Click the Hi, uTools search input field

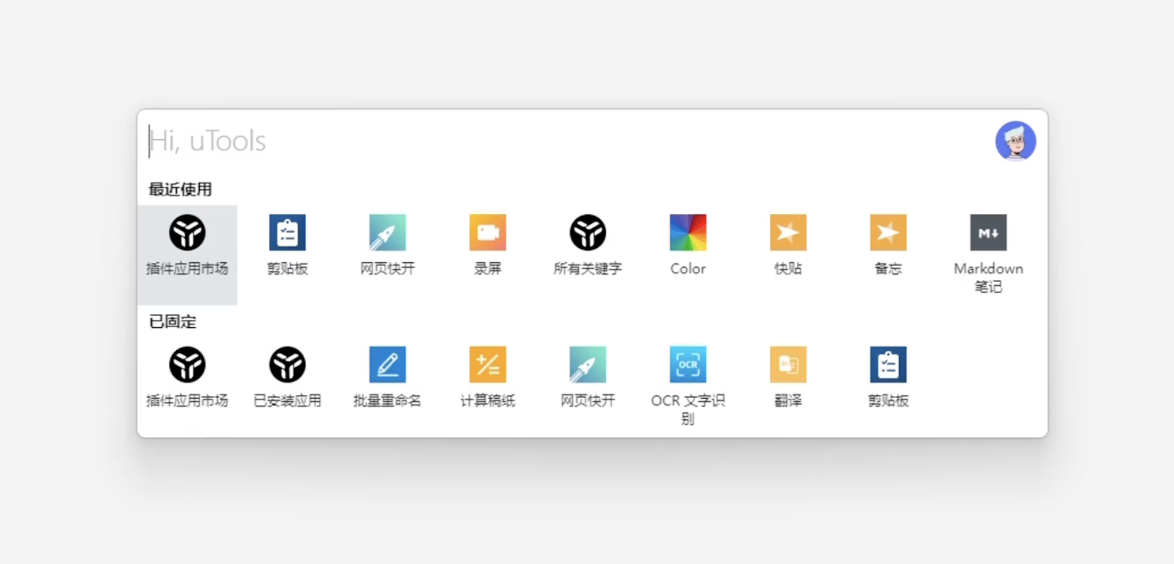560,141
